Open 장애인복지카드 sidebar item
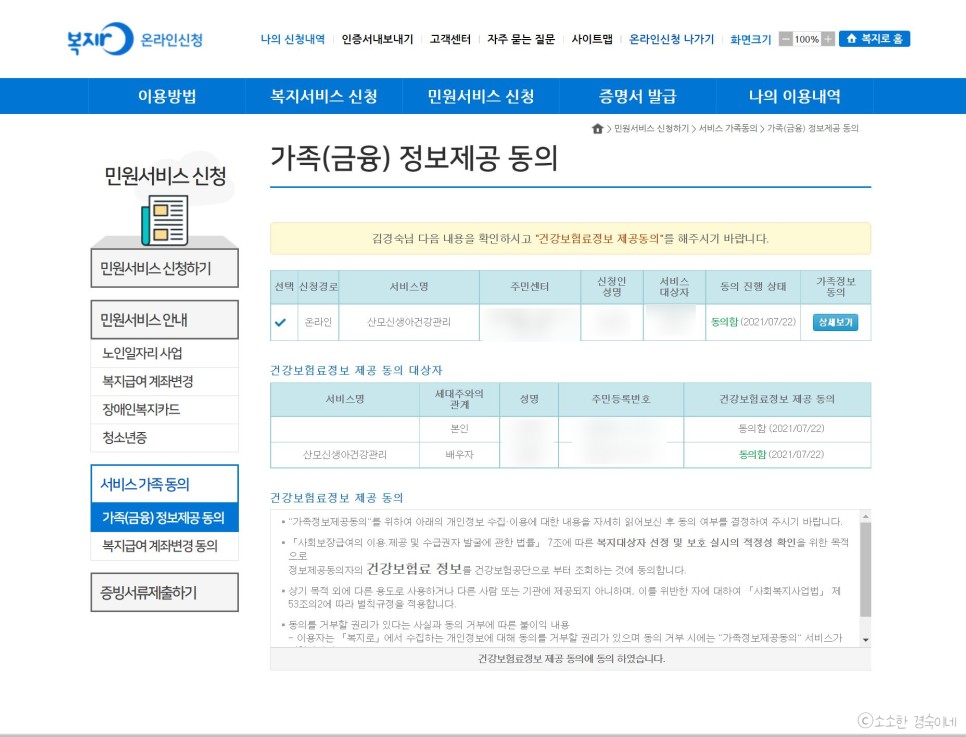This screenshot has width=966, height=737. (x=164, y=409)
